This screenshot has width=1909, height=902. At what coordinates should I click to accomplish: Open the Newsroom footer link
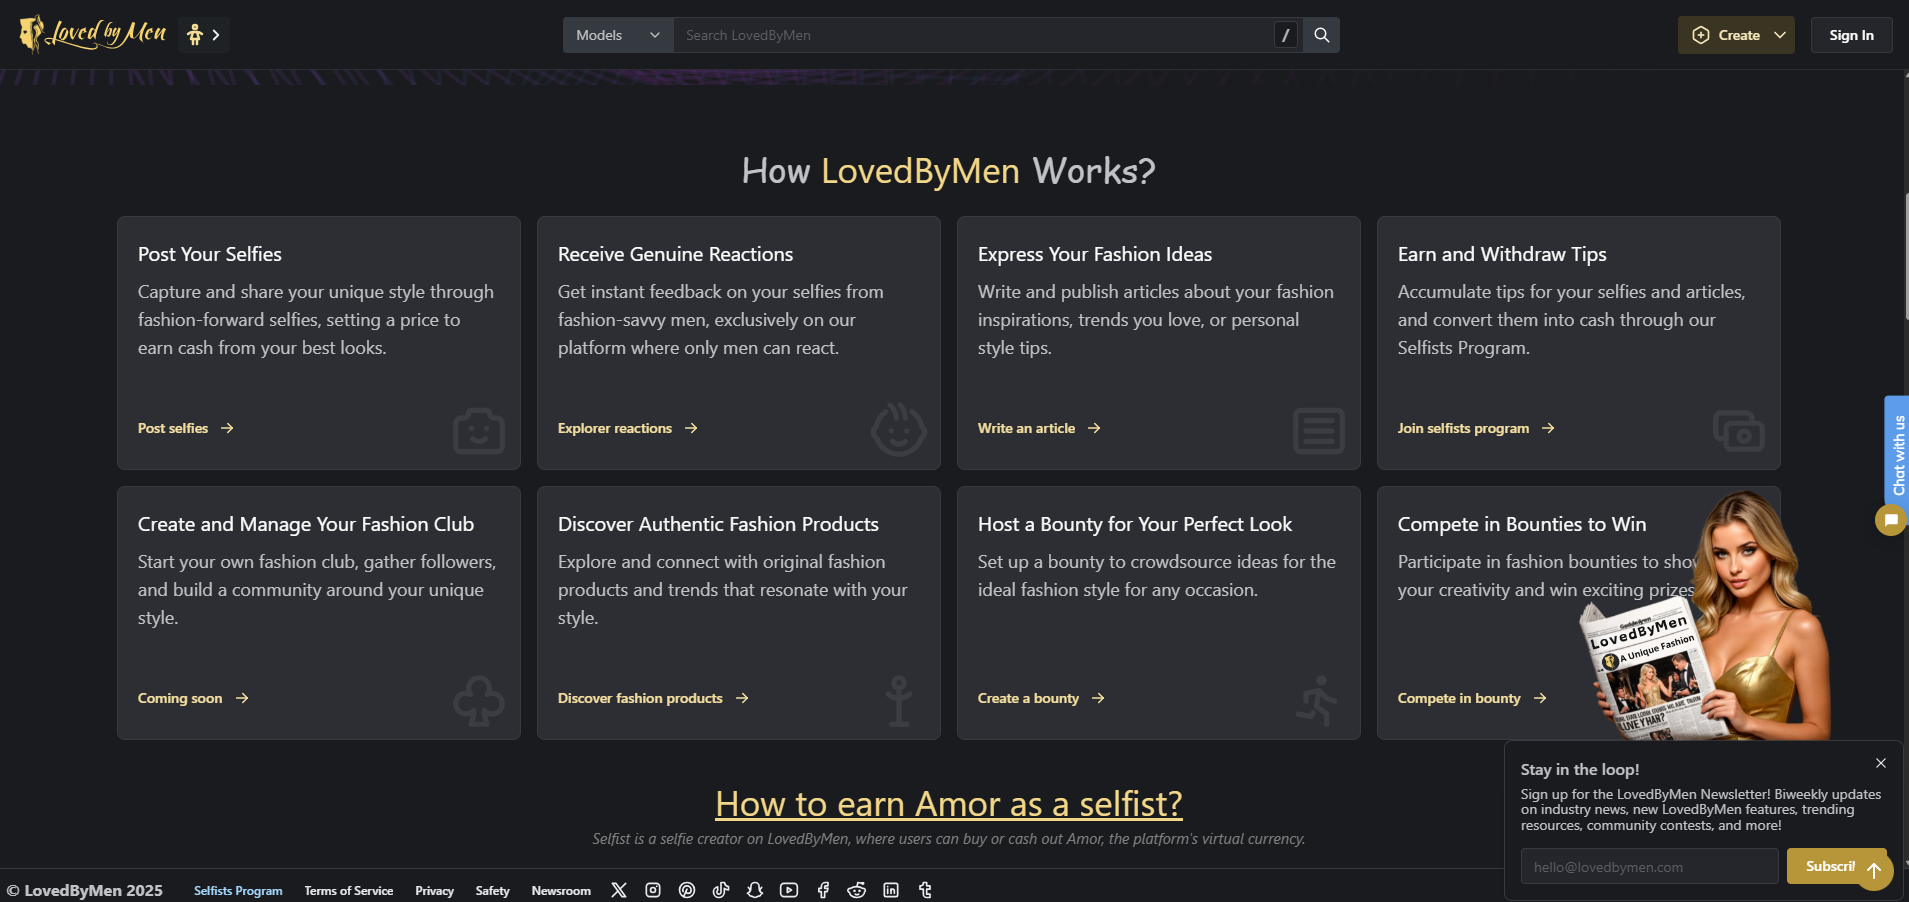point(561,890)
